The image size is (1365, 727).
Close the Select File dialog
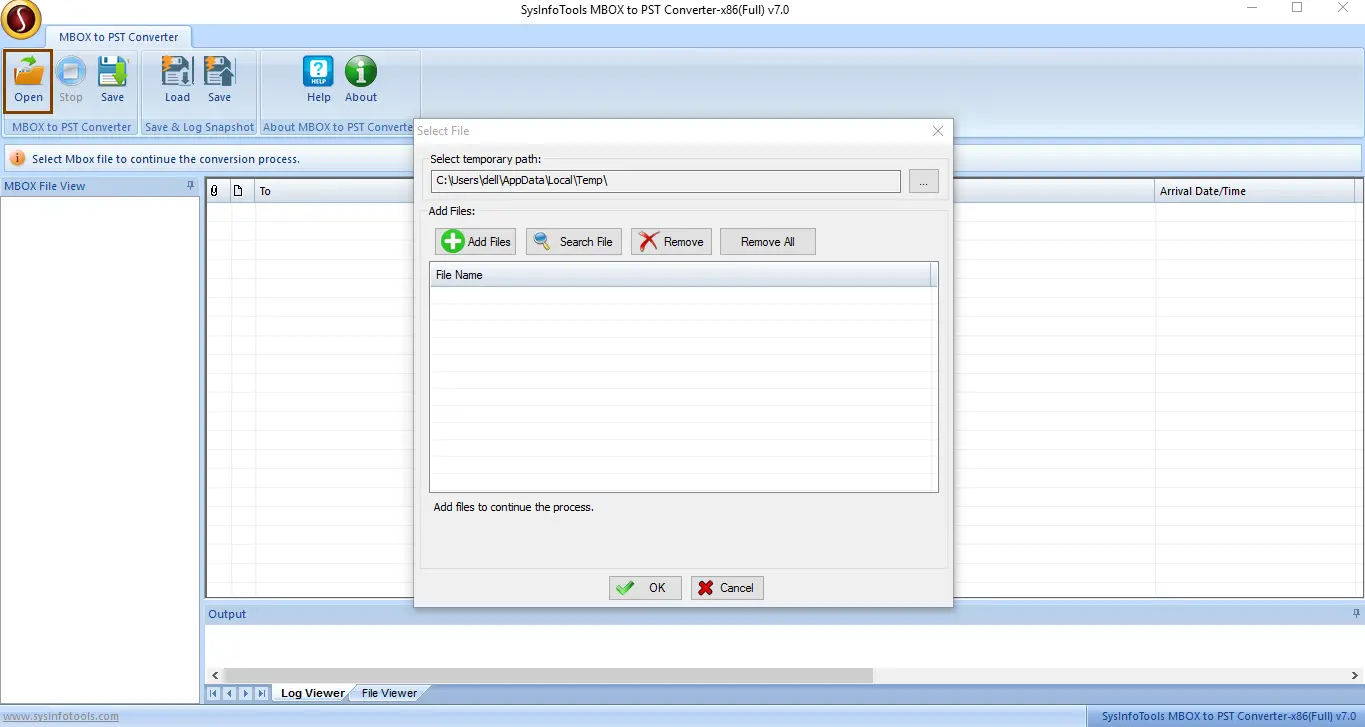[x=938, y=131]
